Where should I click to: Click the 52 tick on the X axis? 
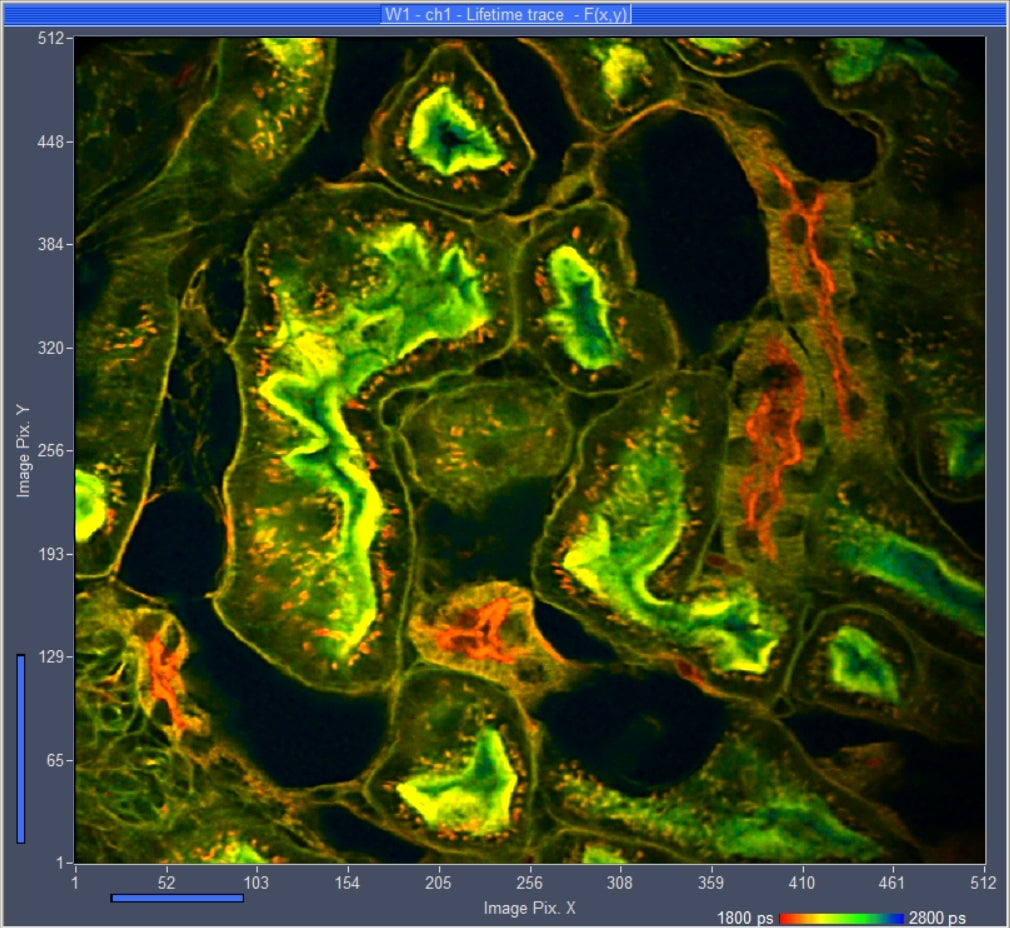coord(166,883)
